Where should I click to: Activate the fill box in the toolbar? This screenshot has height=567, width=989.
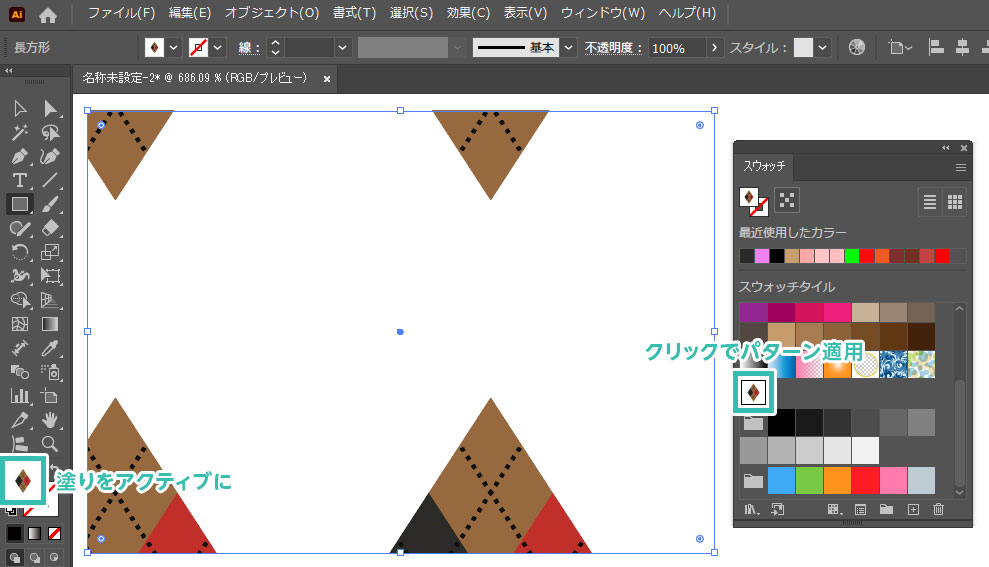(x=25, y=481)
